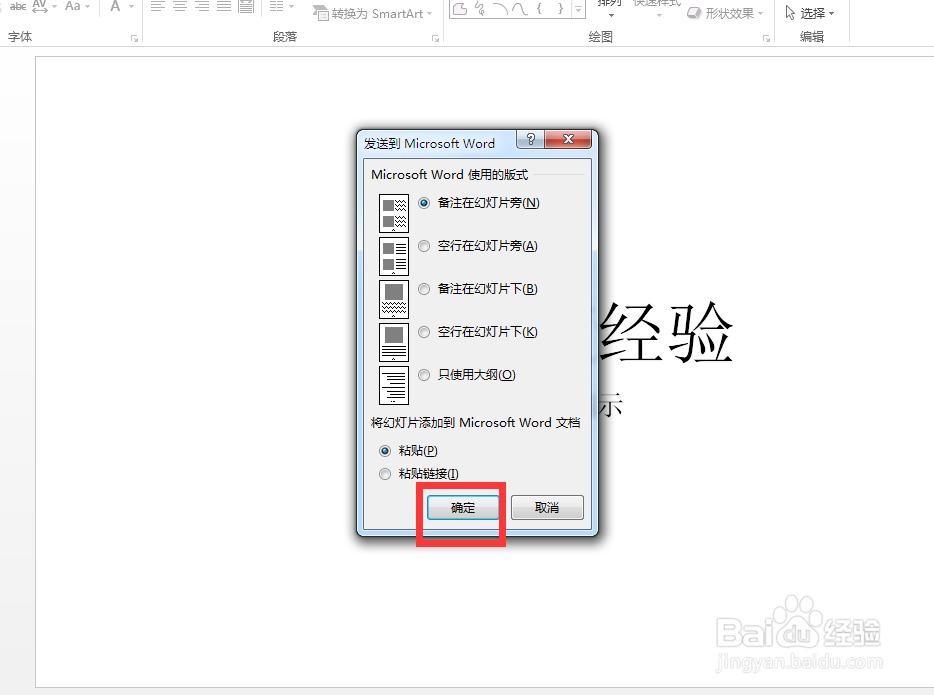Viewport: 934px width, 695px height.
Task: Expand the font color dropdown arrow
Action: [131, 7]
